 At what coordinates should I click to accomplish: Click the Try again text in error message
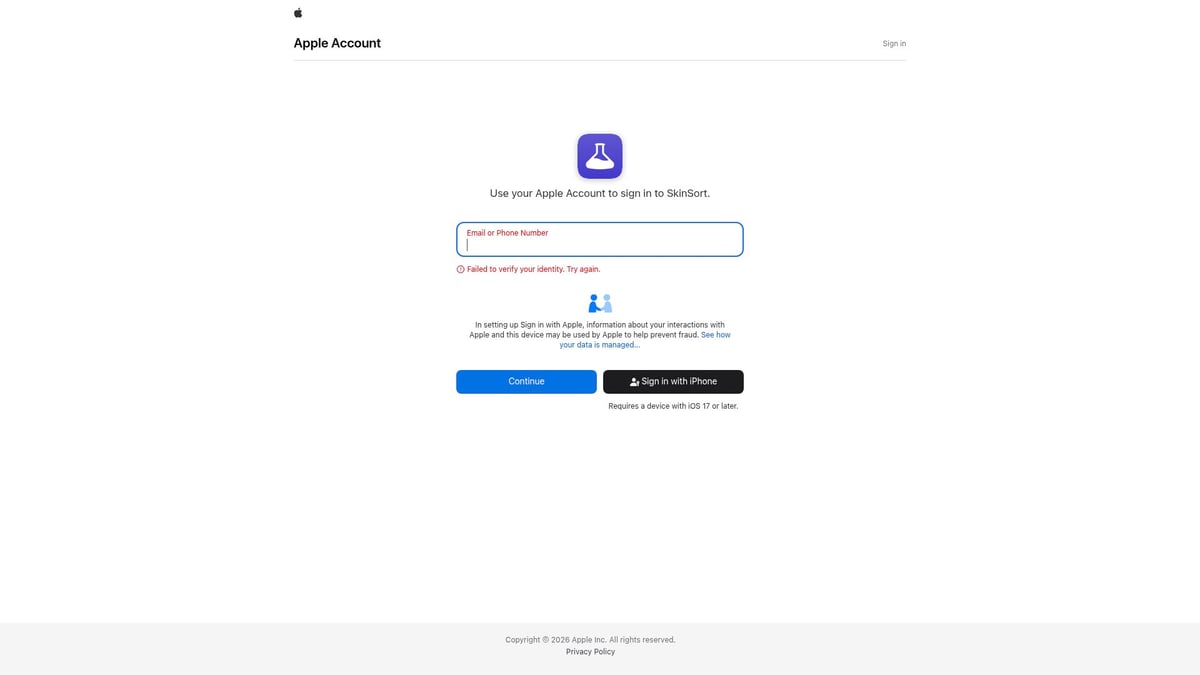click(x=584, y=270)
